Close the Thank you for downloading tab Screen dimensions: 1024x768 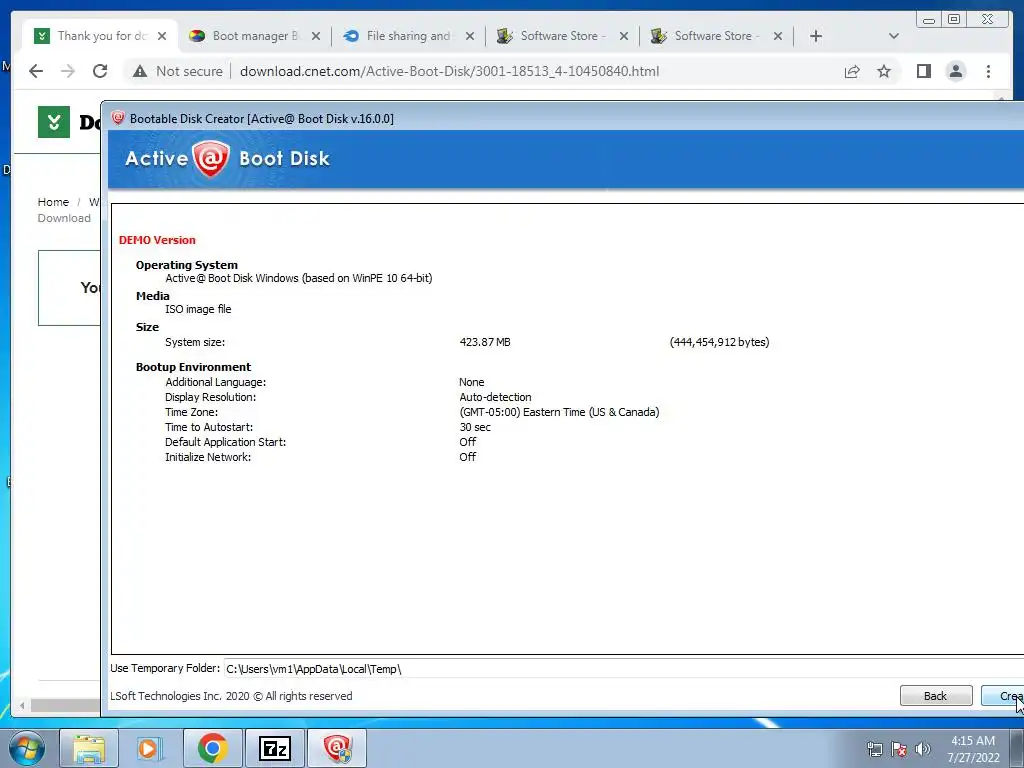(162, 36)
